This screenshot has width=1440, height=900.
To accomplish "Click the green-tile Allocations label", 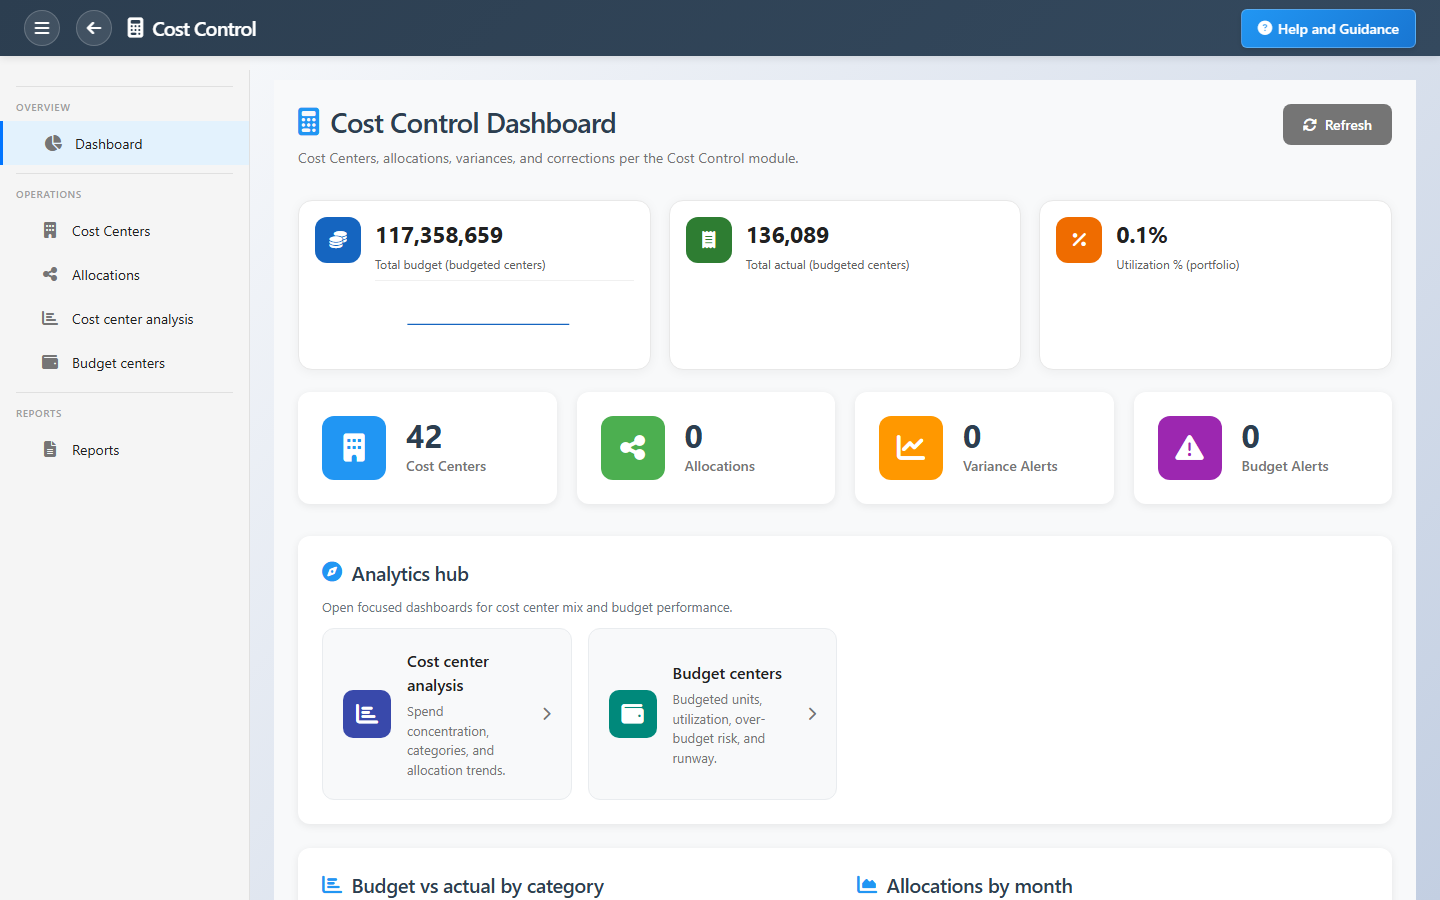I will pyautogui.click(x=720, y=466).
